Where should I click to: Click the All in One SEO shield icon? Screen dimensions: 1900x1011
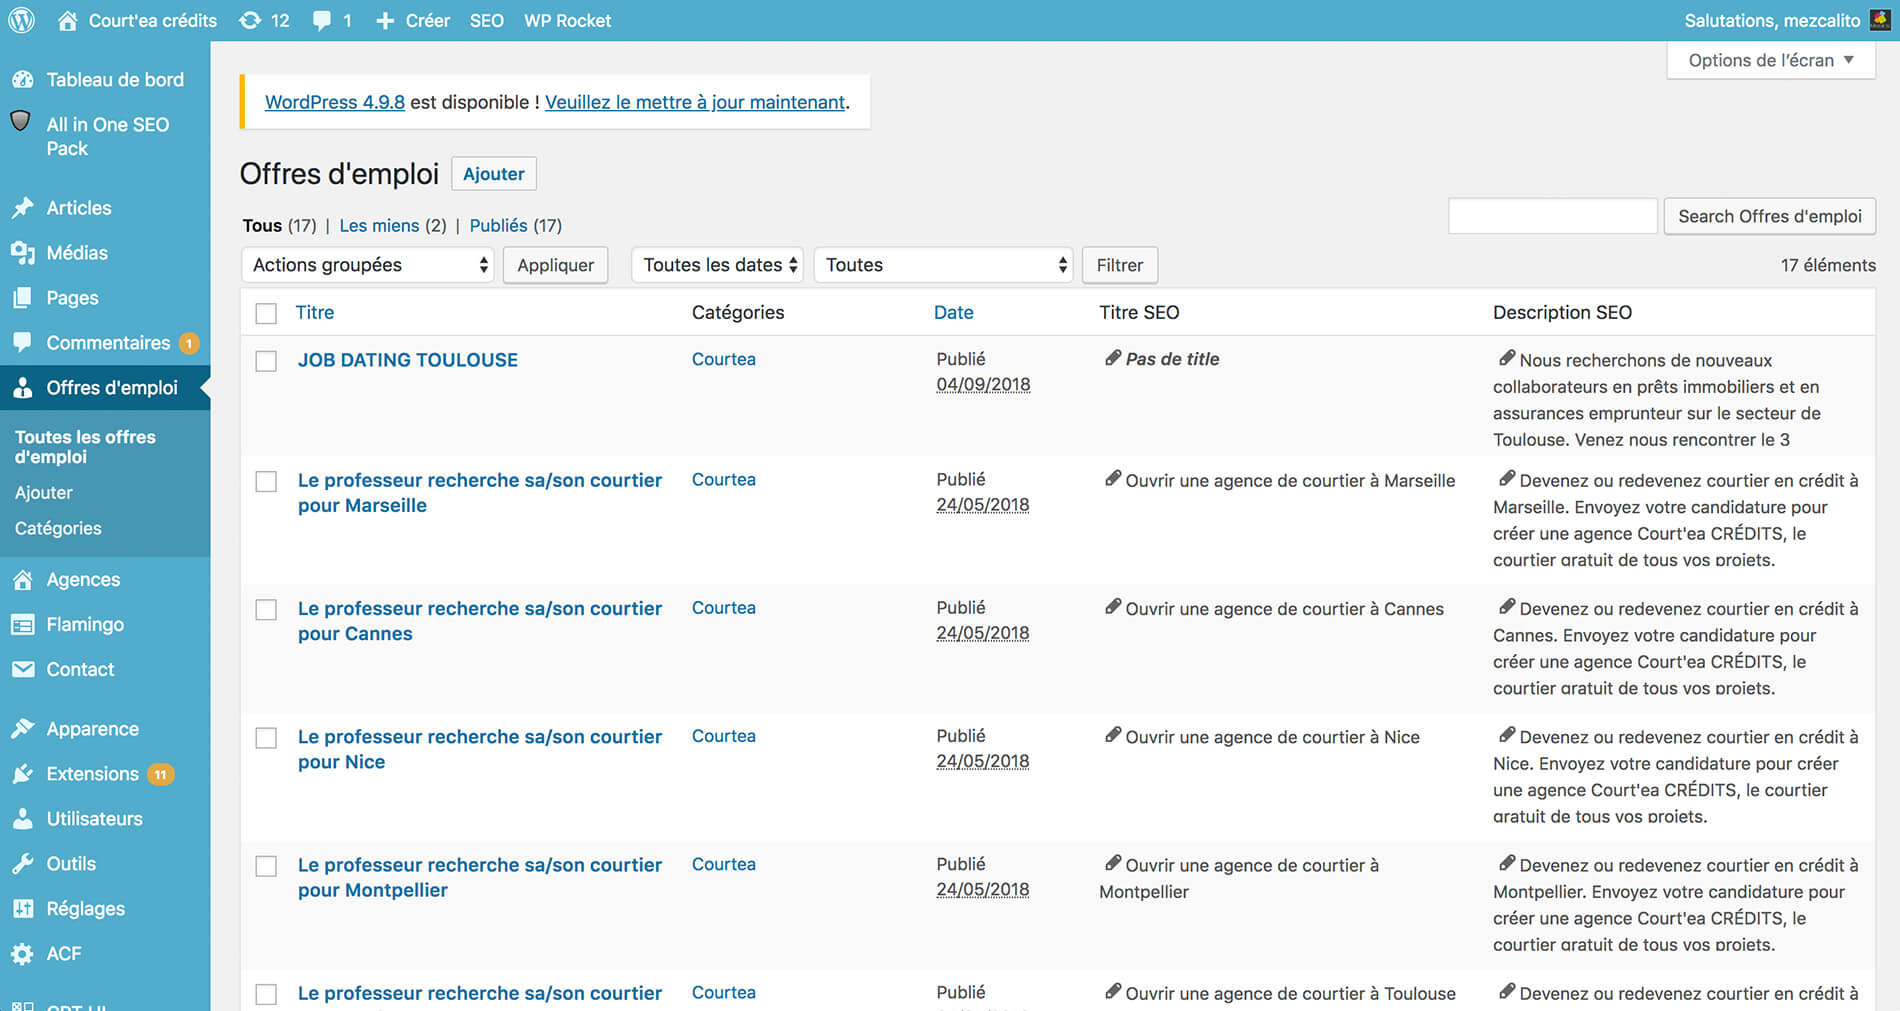coord(20,122)
